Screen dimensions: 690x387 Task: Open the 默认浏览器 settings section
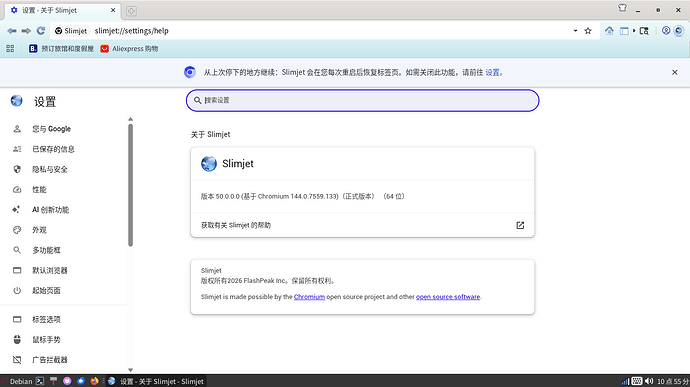pyautogui.click(x=64, y=270)
